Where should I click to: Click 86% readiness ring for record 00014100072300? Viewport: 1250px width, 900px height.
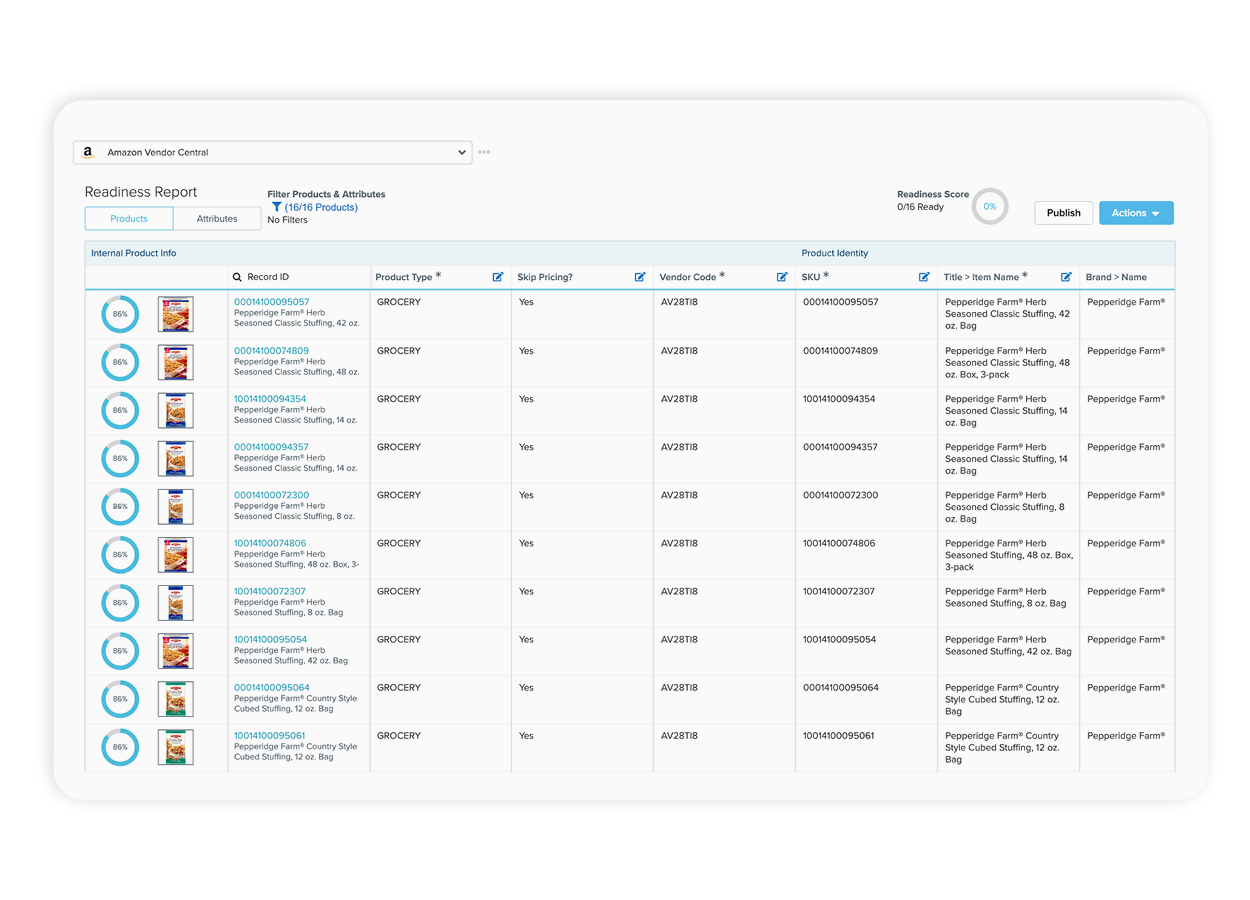pyautogui.click(x=120, y=507)
